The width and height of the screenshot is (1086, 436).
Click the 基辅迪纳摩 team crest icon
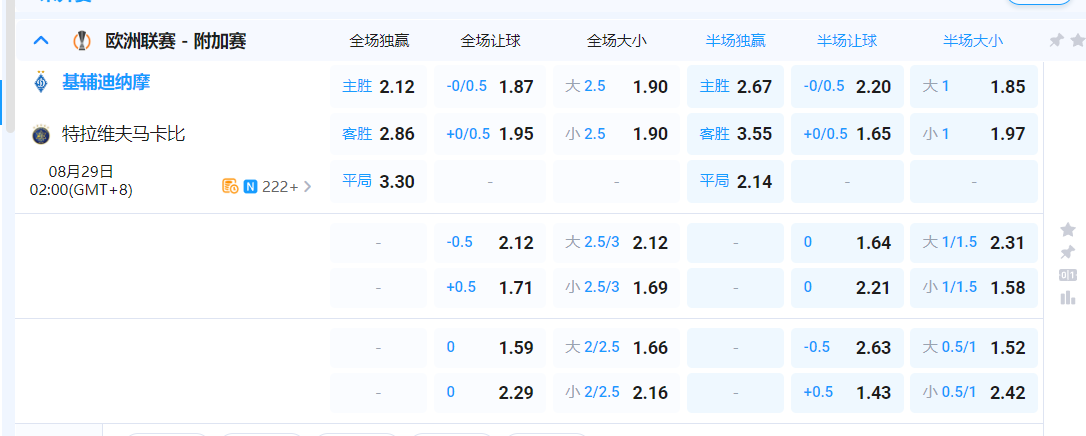click(x=41, y=82)
